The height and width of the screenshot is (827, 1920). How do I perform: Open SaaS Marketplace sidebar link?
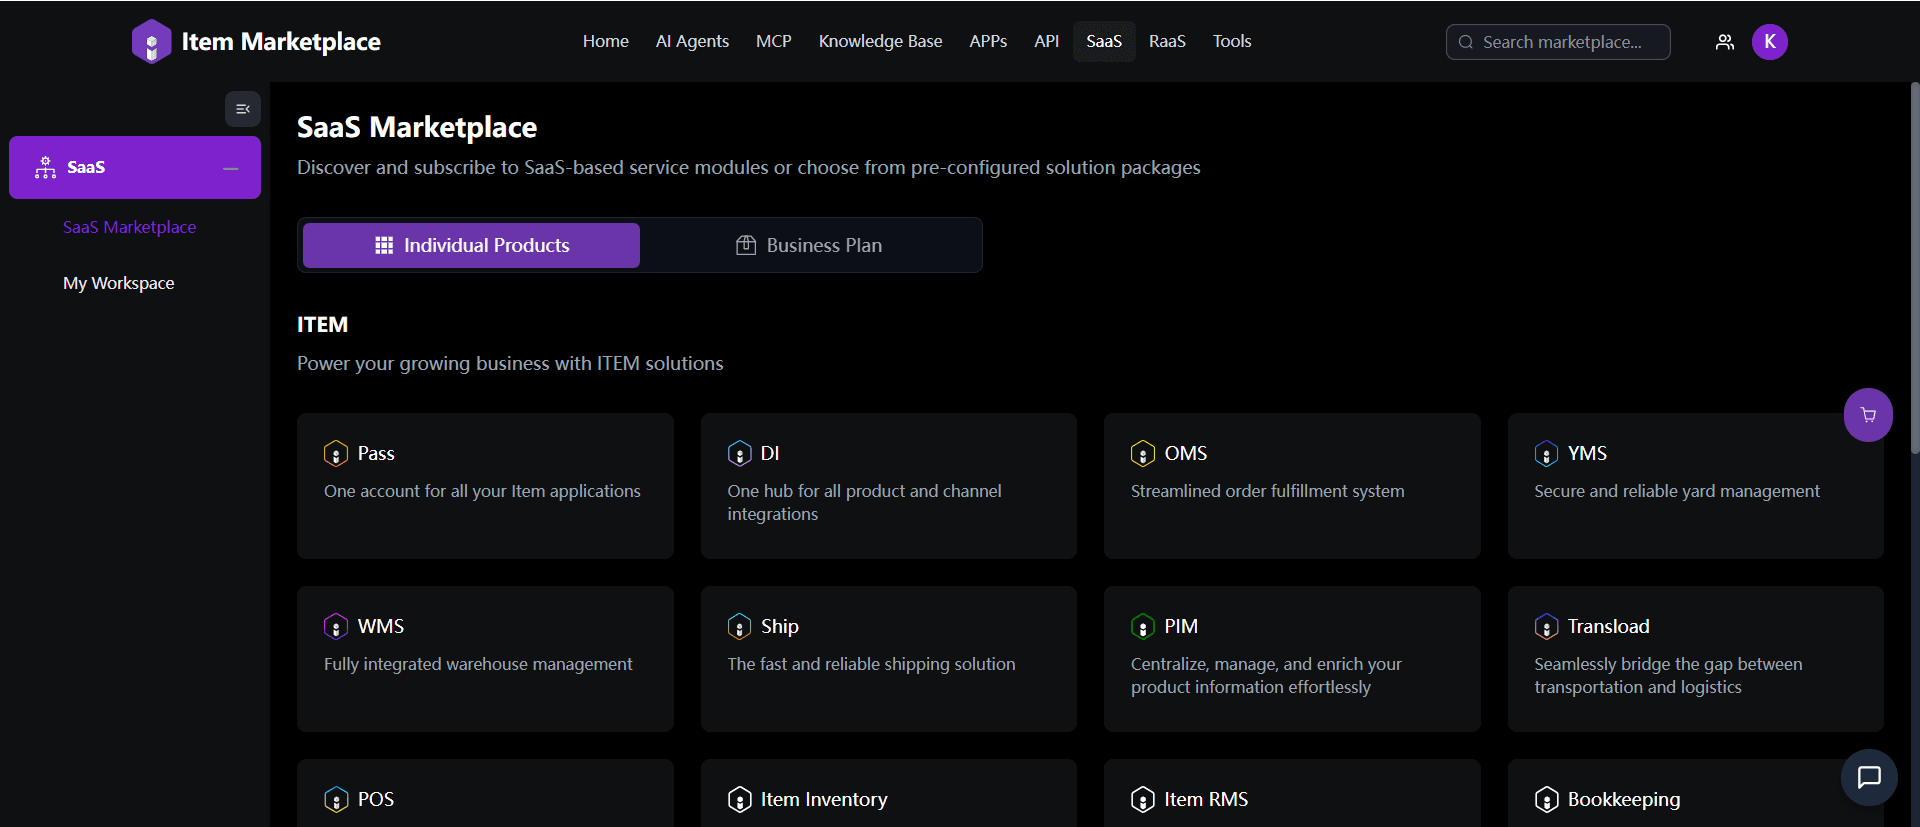(x=130, y=228)
